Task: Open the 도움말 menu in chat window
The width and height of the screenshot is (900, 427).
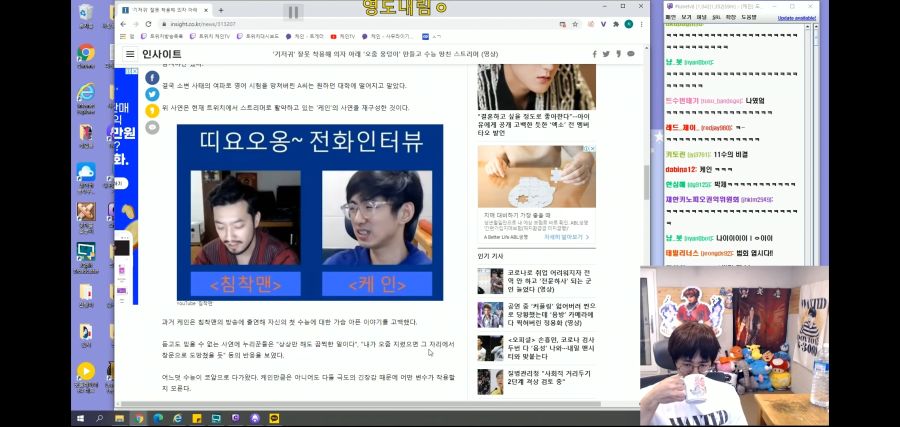Action: click(x=748, y=18)
